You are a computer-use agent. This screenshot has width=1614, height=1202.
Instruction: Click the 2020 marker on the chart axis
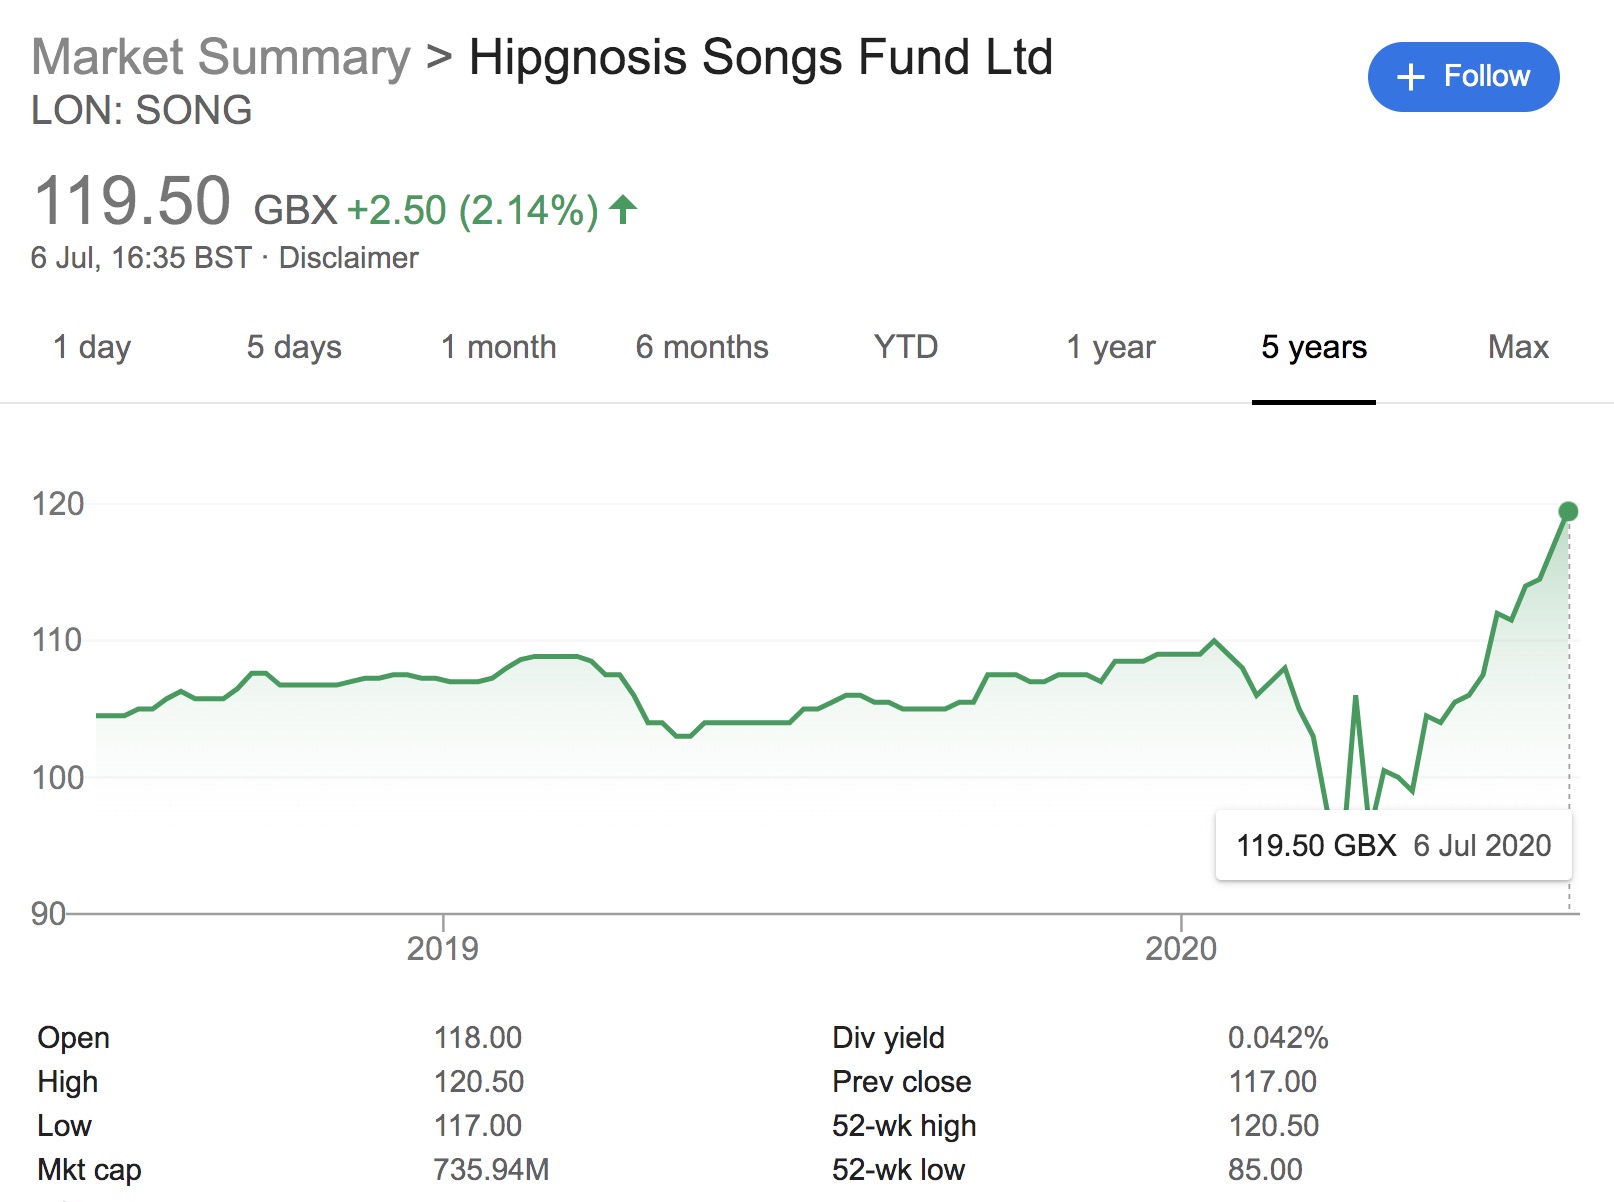(x=1181, y=948)
